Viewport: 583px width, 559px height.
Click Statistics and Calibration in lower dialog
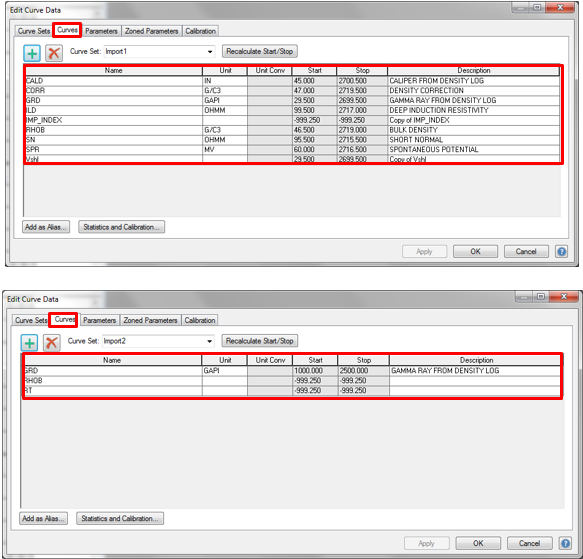pyautogui.click(x=120, y=518)
